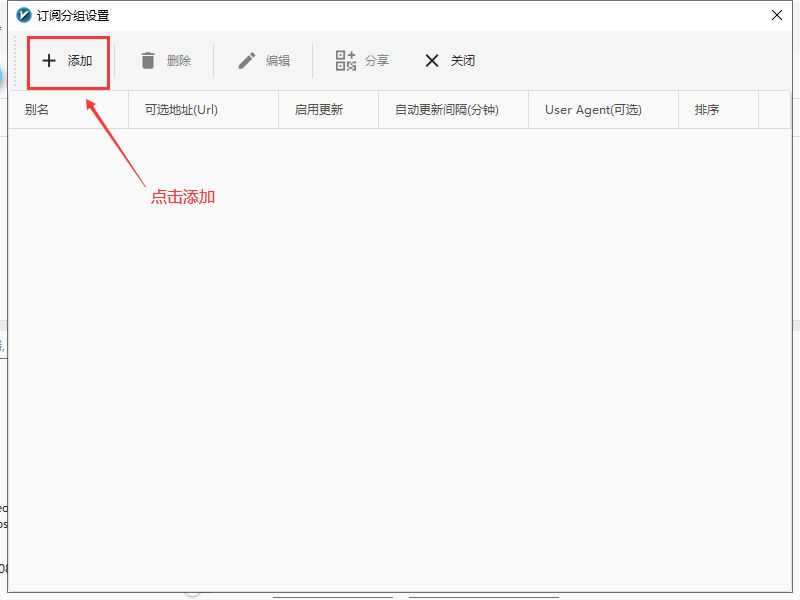Screen dimensions: 800x600
Task: Click the X icon beside 关闭
Action: (x=432, y=61)
